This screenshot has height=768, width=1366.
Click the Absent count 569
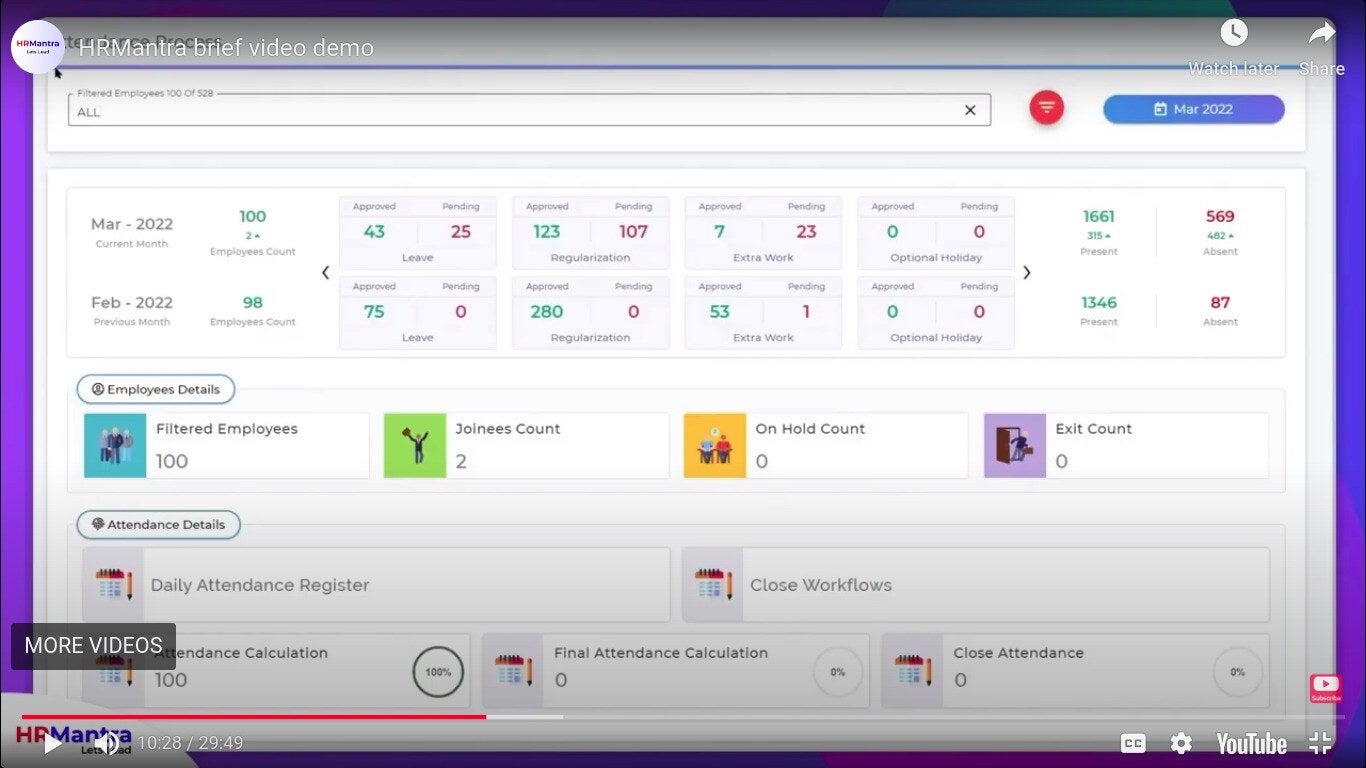(x=1220, y=216)
